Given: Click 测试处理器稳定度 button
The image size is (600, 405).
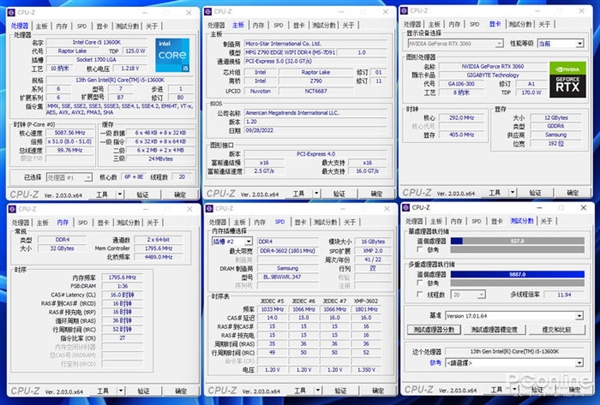Looking at the screenshot, I should pos(494,330).
